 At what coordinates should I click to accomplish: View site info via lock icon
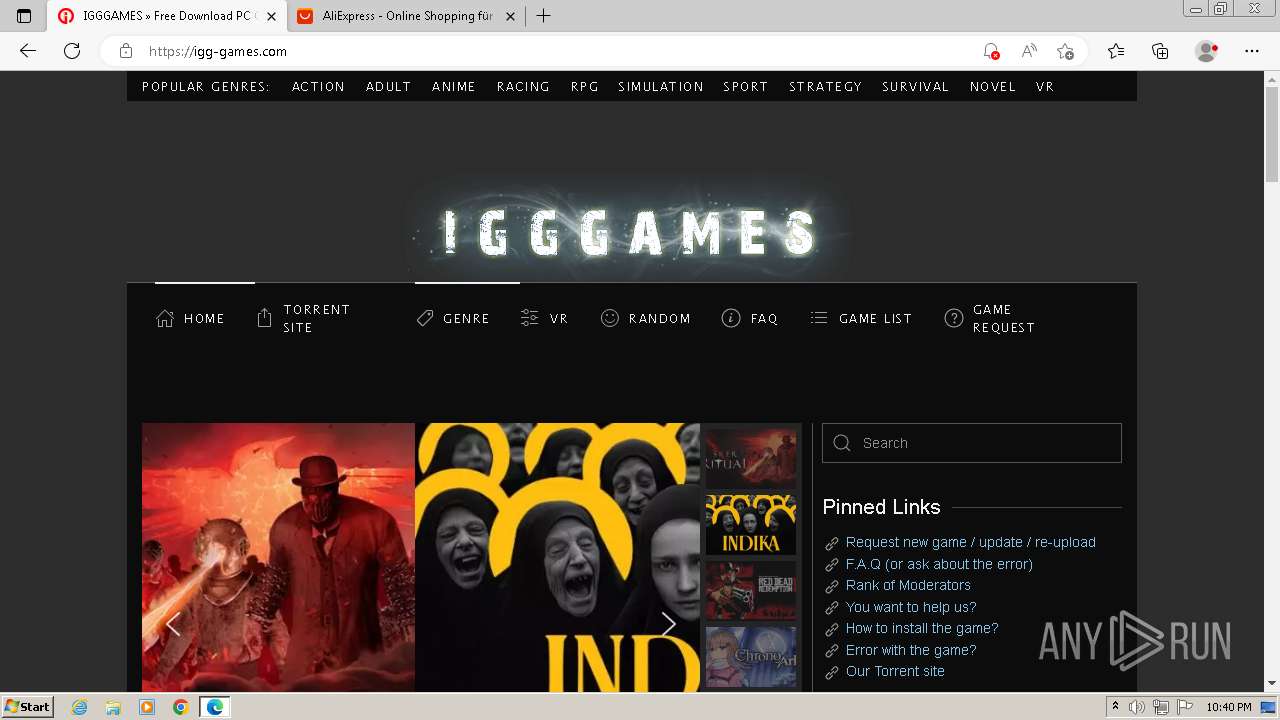[x=126, y=51]
